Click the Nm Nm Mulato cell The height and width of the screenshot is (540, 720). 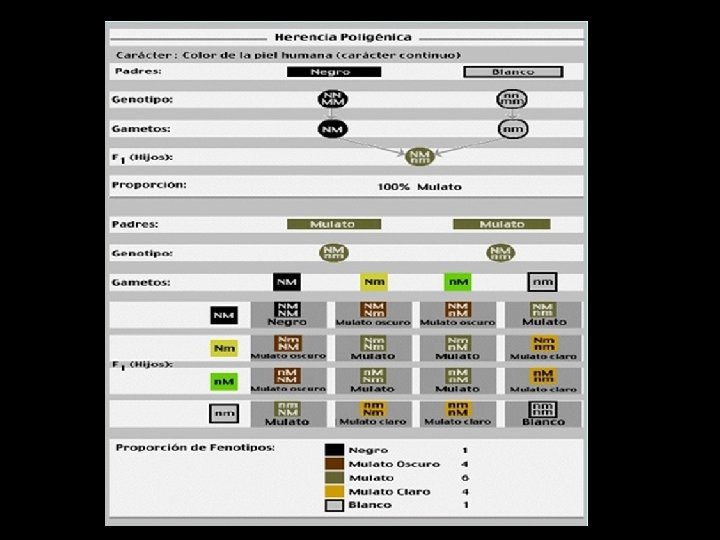373,348
